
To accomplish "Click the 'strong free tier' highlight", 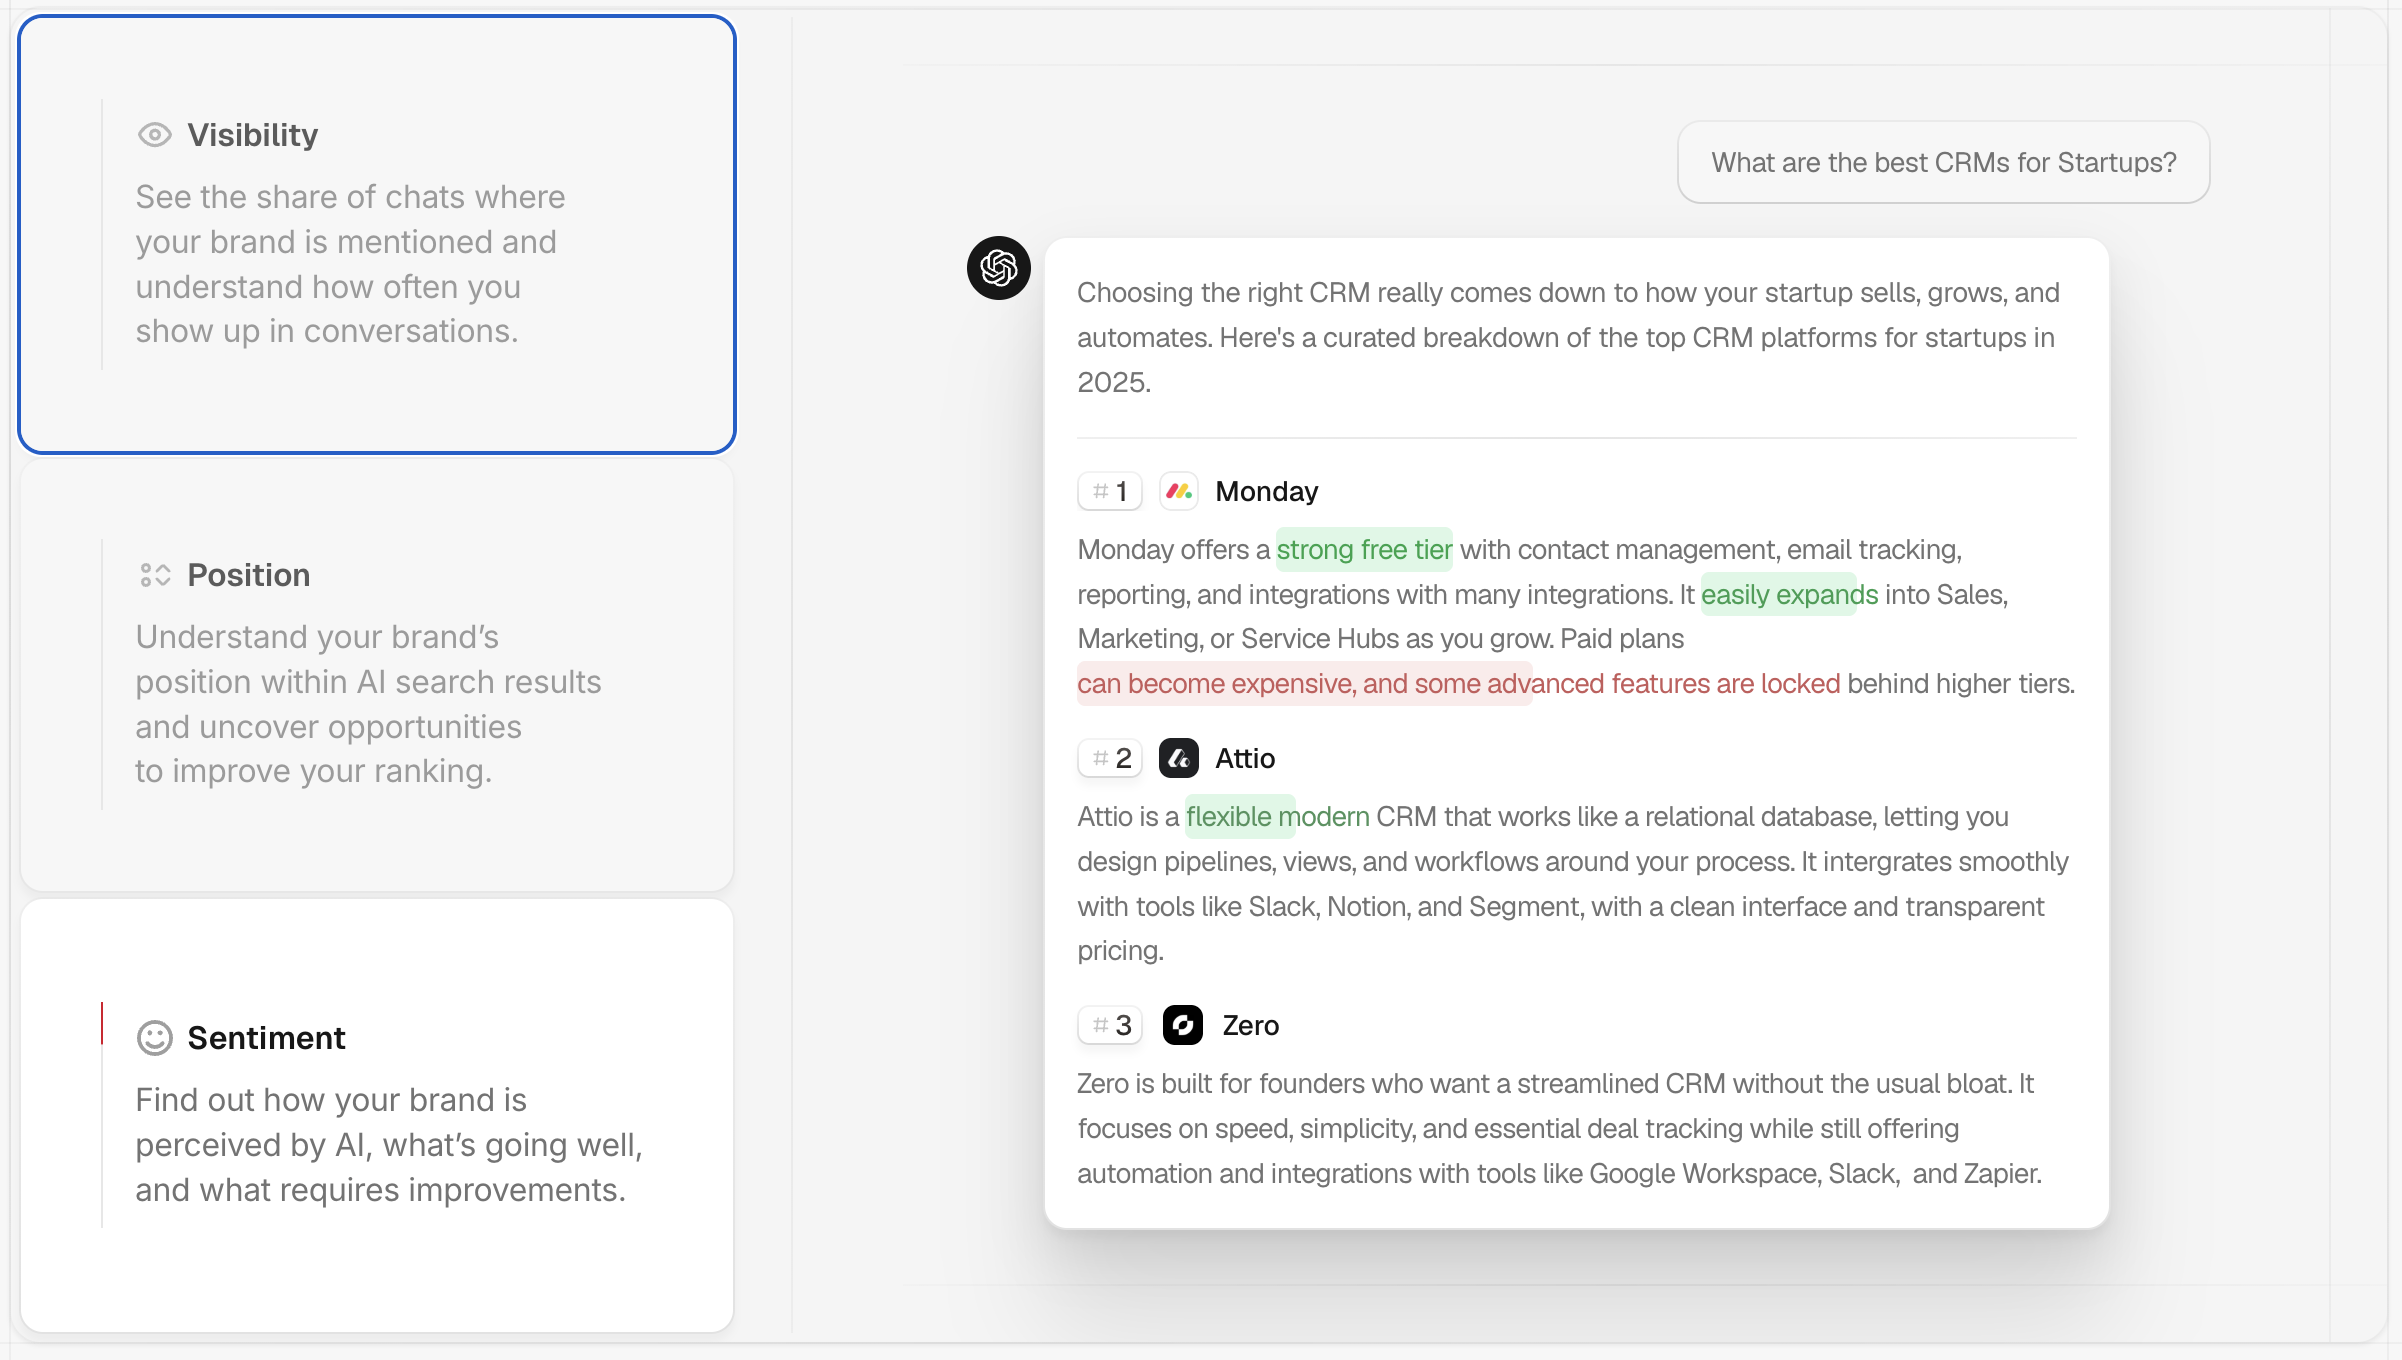I will (1364, 549).
